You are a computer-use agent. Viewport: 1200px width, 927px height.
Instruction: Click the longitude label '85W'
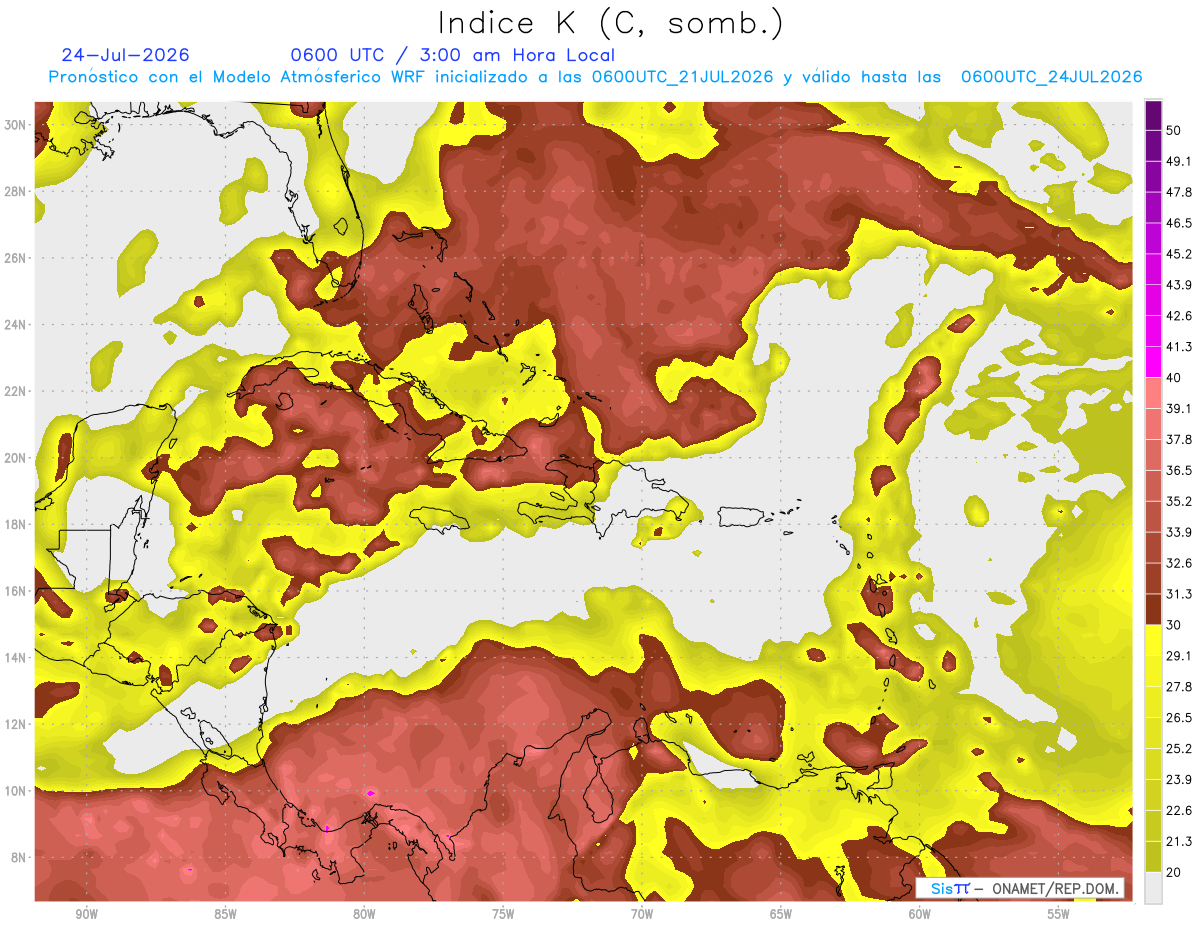[x=225, y=914]
